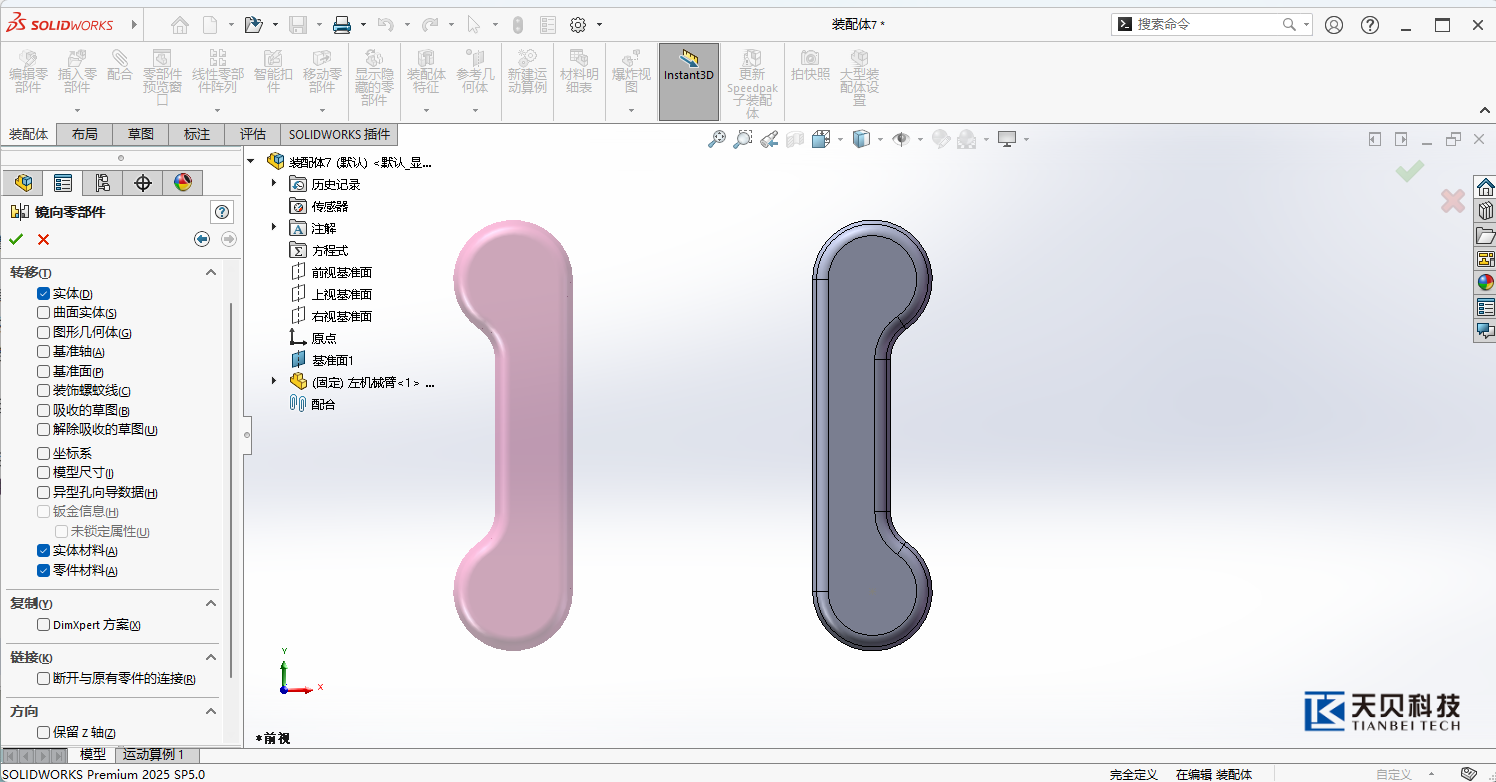The image size is (1496, 782).
Task: Expand the 历史记录 tree node arrow
Action: (x=275, y=184)
